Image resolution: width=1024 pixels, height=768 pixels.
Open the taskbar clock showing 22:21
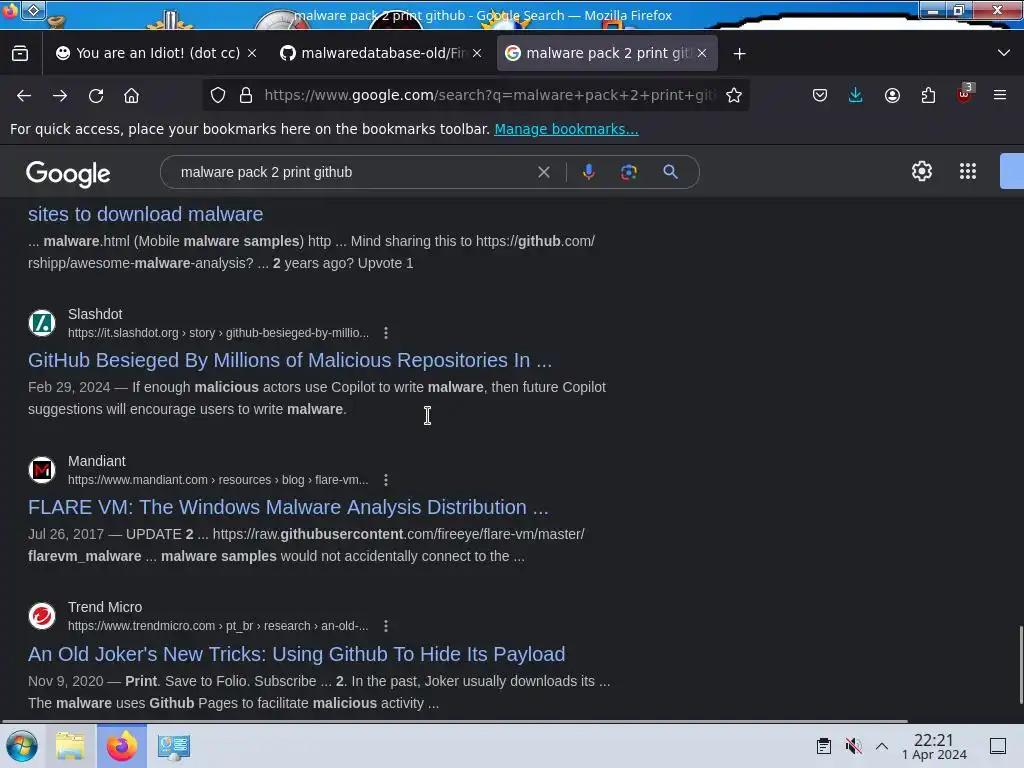(x=934, y=746)
